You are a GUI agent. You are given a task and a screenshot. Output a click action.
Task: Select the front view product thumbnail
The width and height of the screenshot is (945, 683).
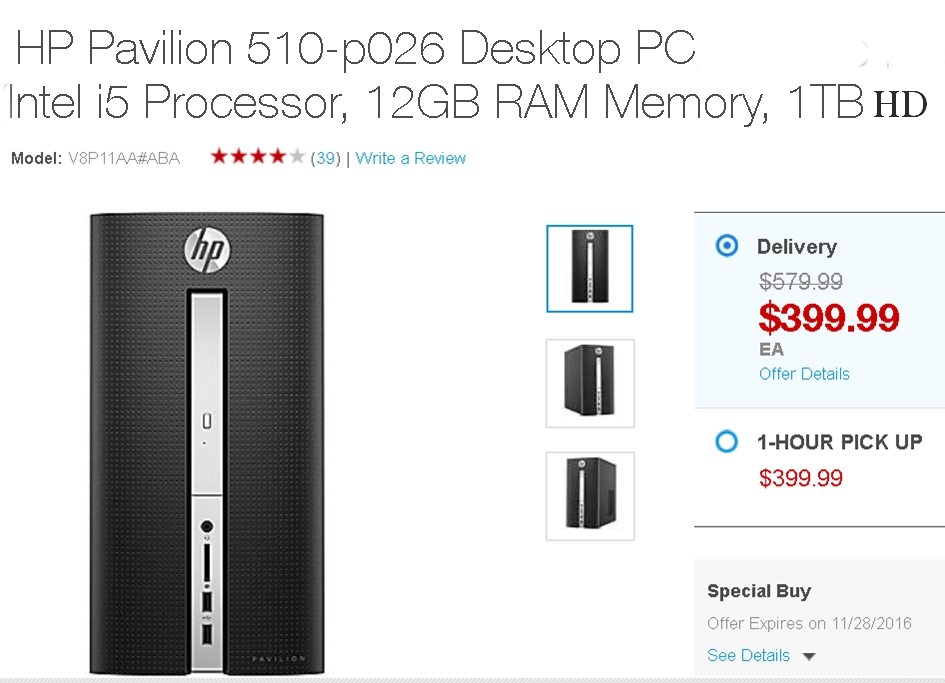click(x=589, y=269)
